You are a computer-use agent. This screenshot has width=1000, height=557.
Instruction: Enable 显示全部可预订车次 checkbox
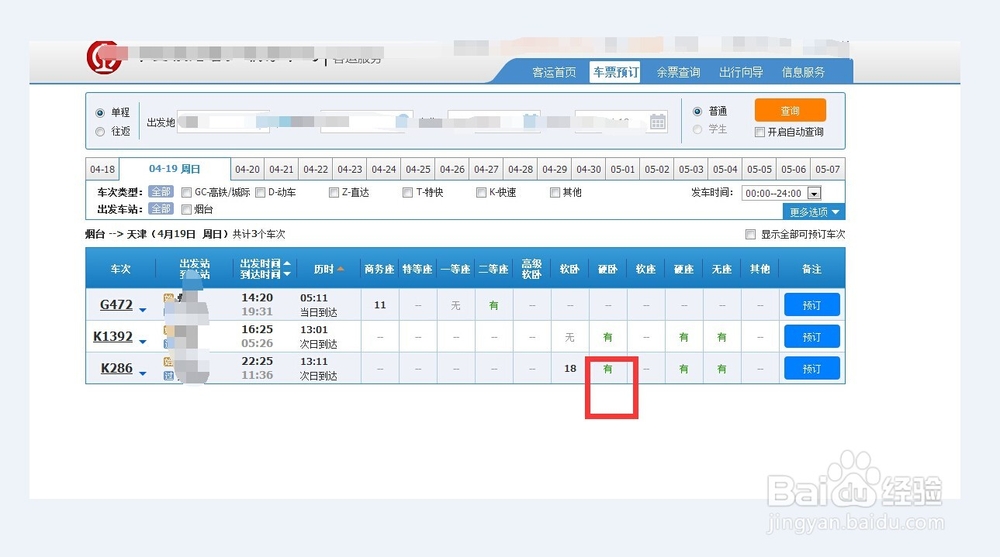tap(751, 234)
